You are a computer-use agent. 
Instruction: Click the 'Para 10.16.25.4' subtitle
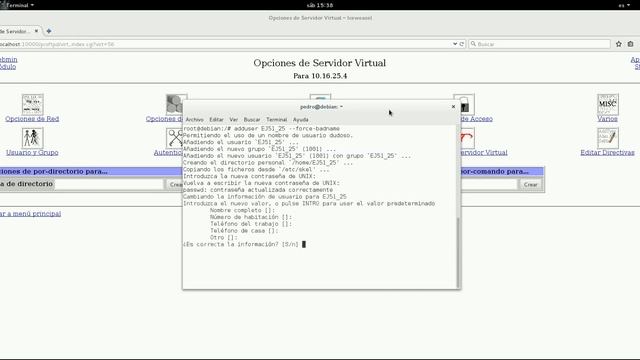(320, 76)
